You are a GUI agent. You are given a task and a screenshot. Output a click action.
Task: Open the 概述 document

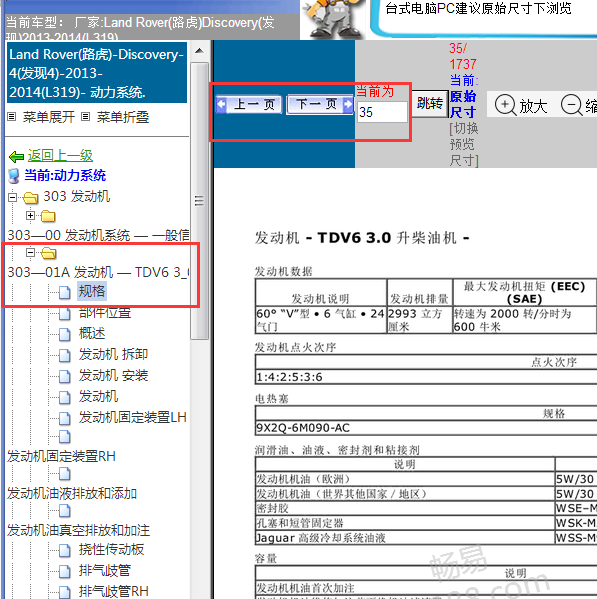pyautogui.click(x=92, y=333)
